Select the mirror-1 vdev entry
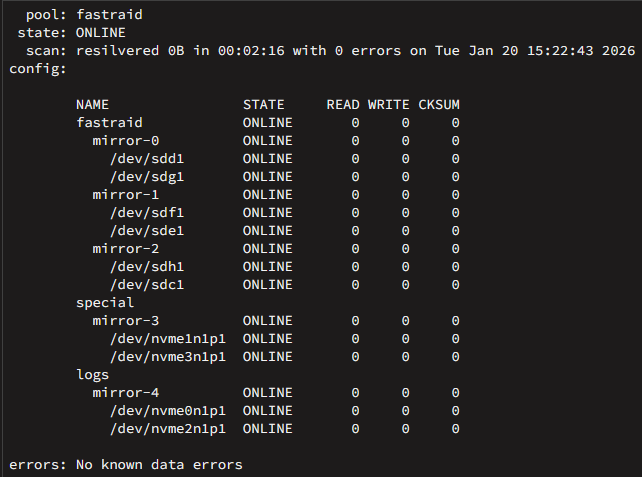 click(126, 195)
